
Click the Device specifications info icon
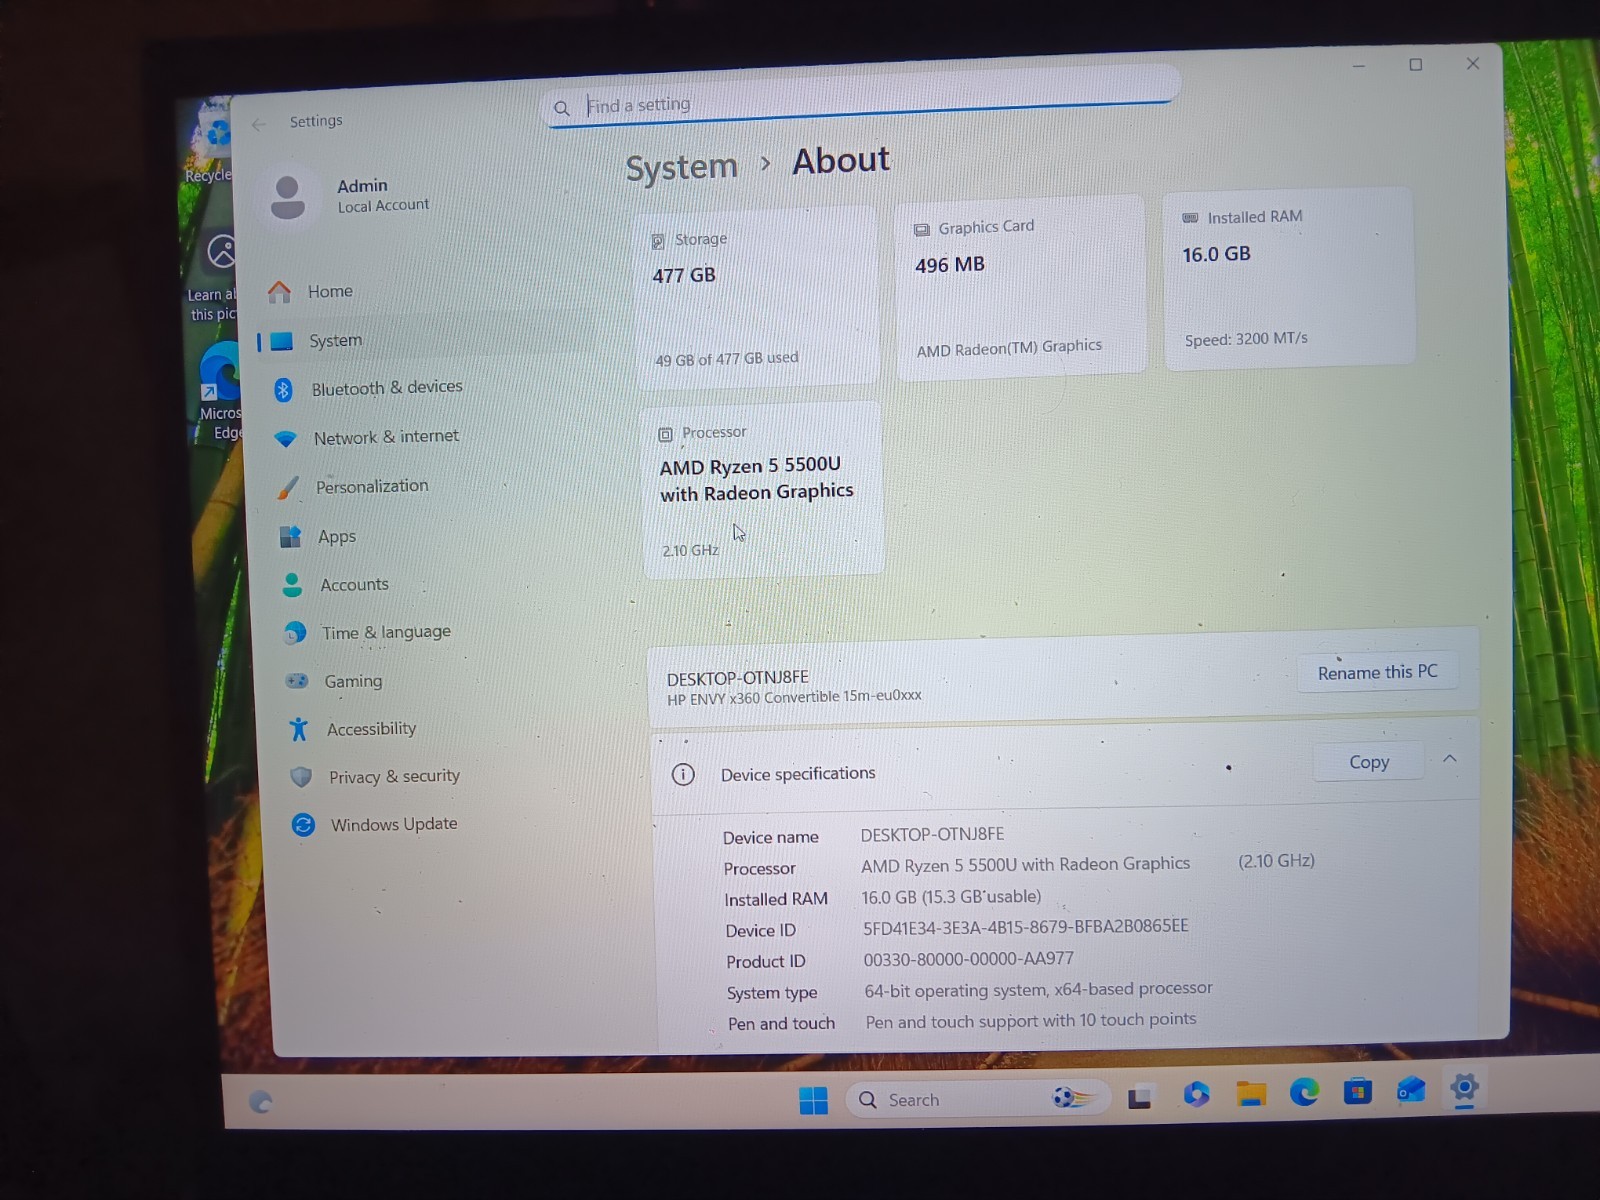tap(683, 775)
